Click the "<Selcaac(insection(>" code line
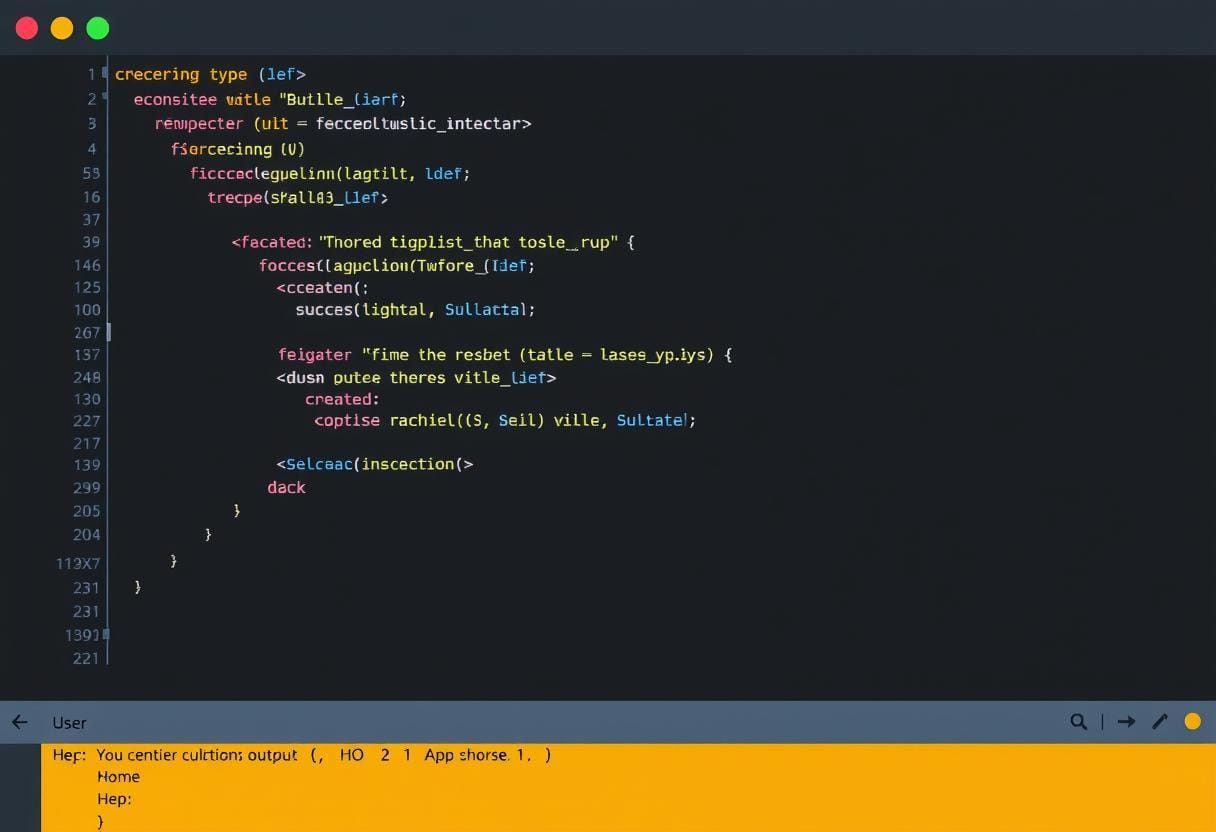The height and width of the screenshot is (832, 1216). [375, 464]
